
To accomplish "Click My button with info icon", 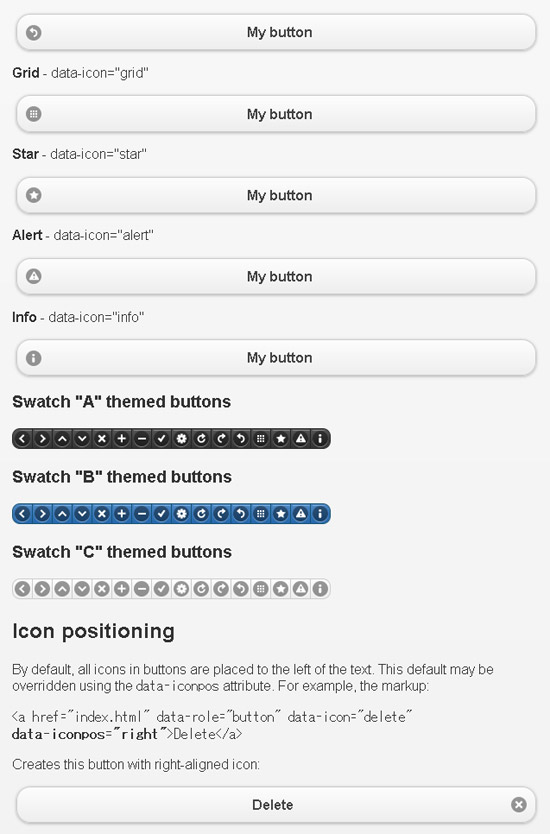I will tap(276, 358).
